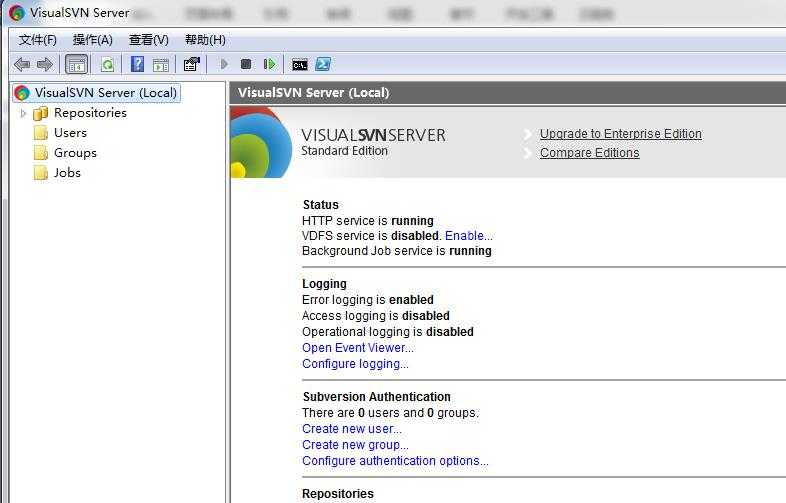
Task: Stop the server with stop icon
Action: tap(246, 64)
